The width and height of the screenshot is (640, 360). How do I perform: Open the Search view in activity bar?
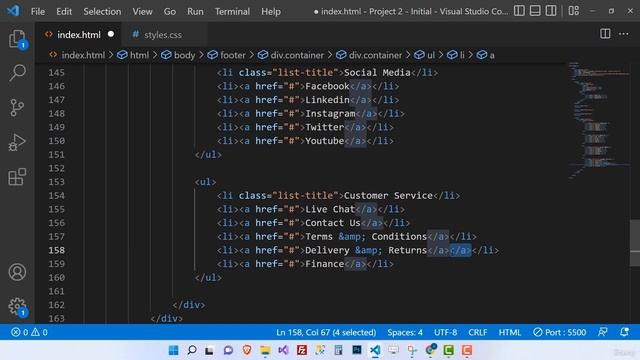(17, 73)
